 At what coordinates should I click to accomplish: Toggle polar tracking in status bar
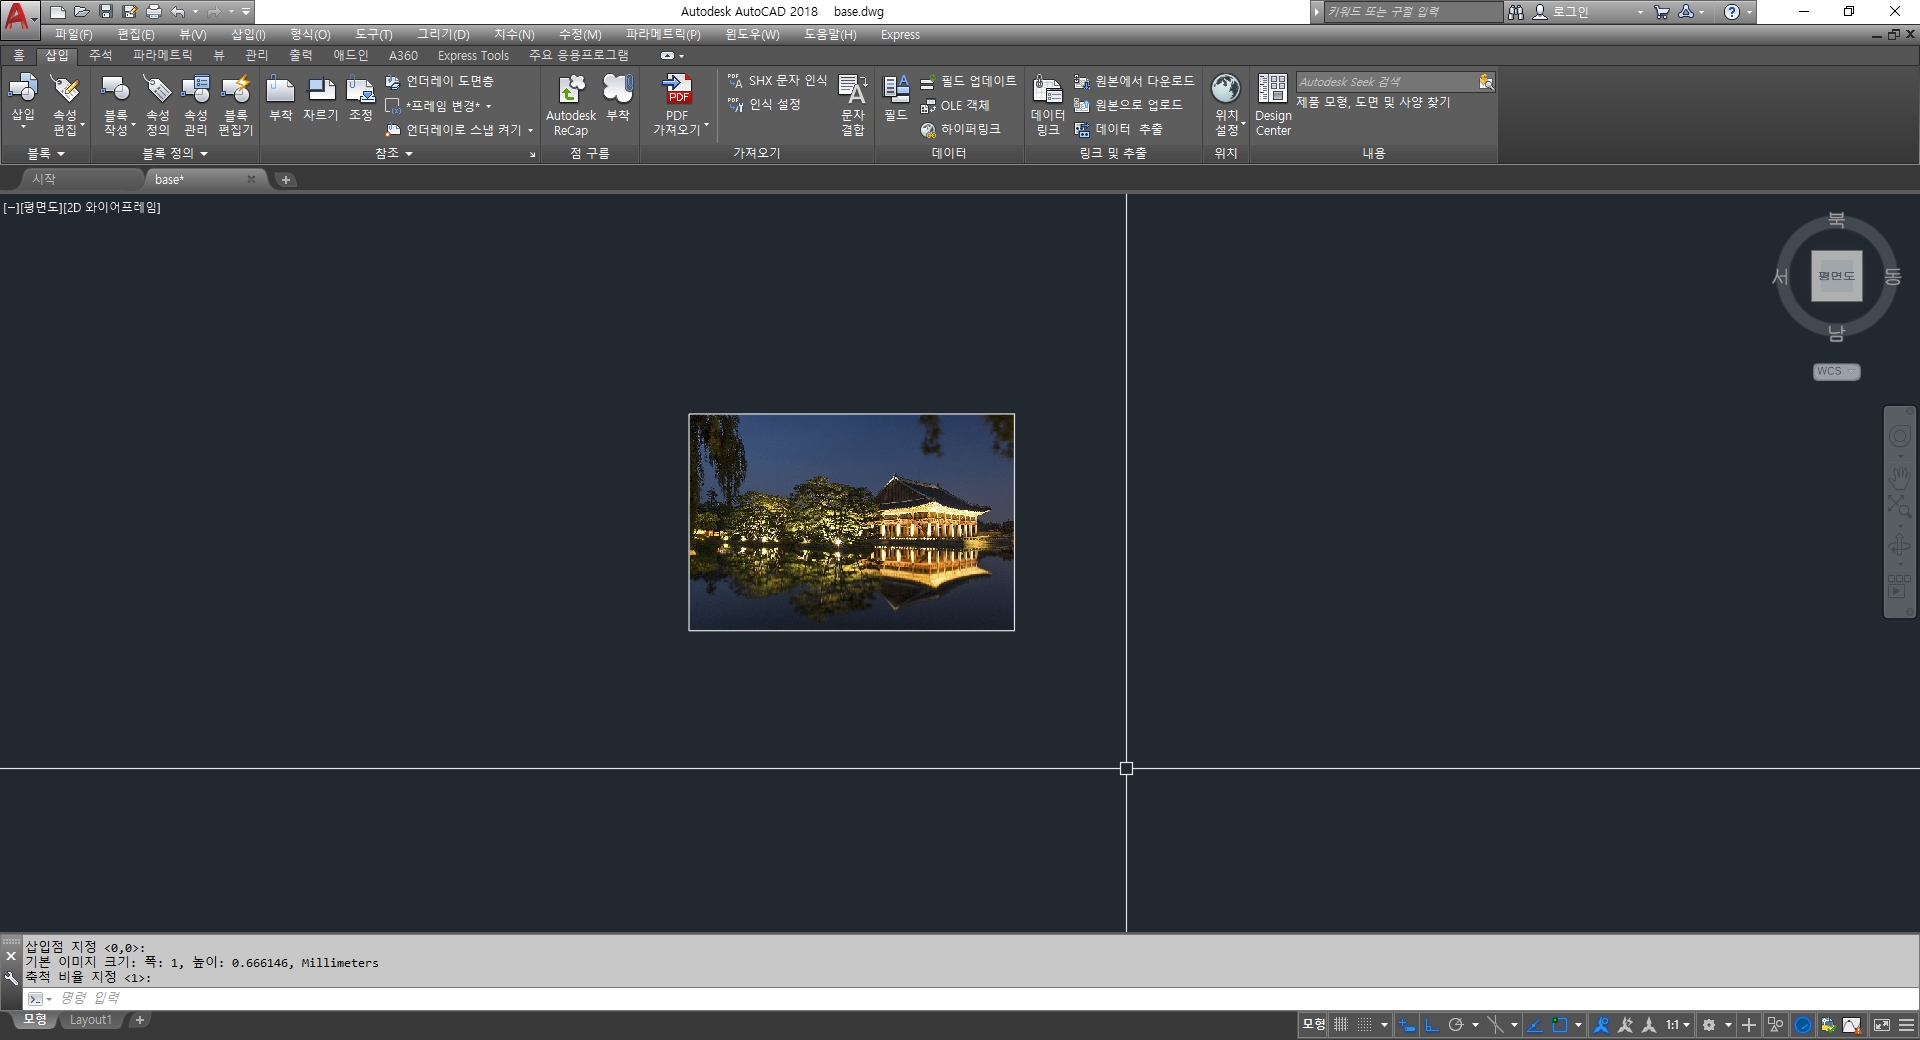[x=1456, y=1025]
